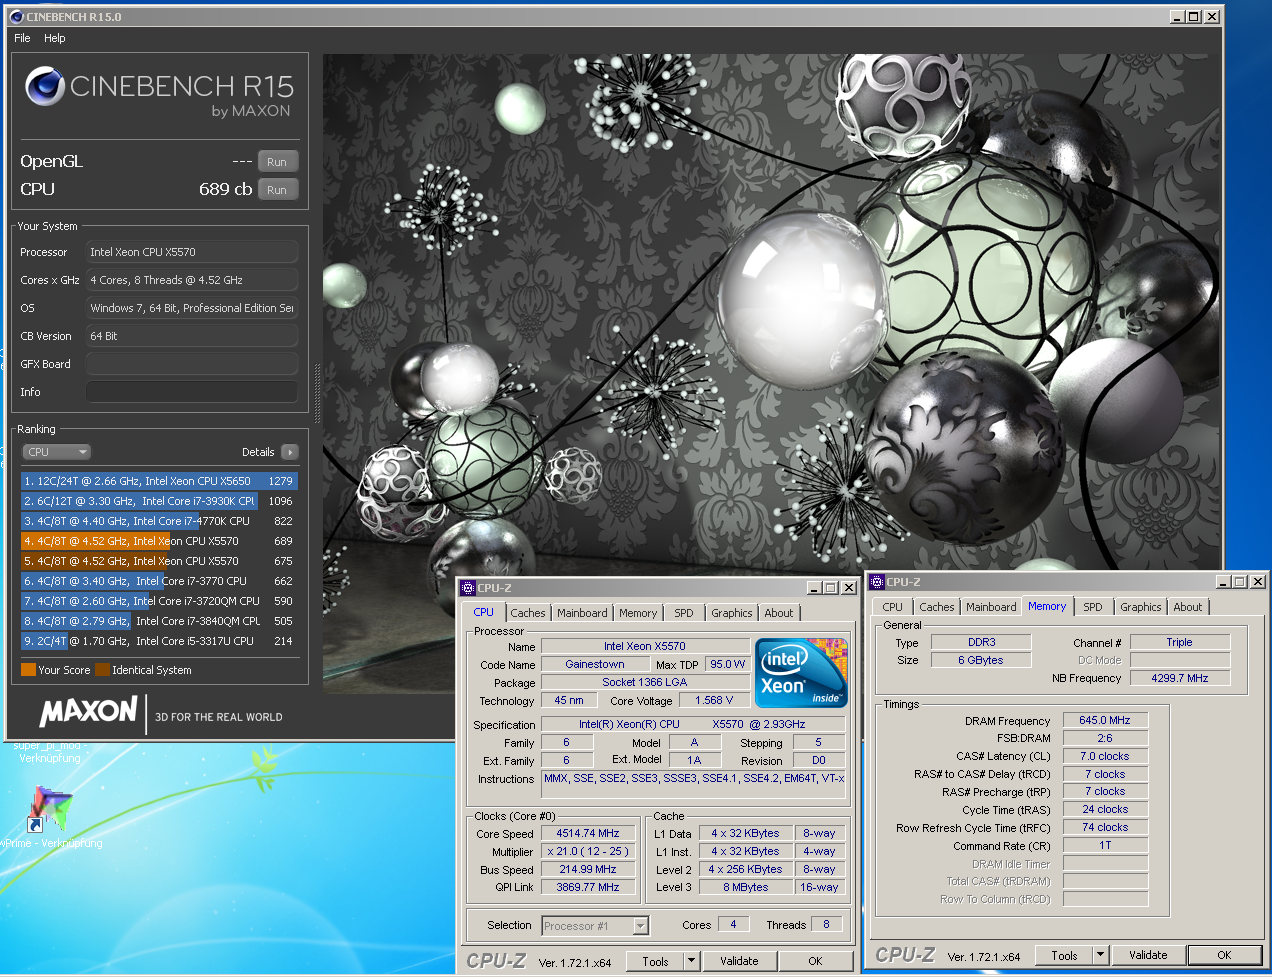Expand the Tools arrow in left CPU-Z
The height and width of the screenshot is (977, 1272).
(691, 961)
